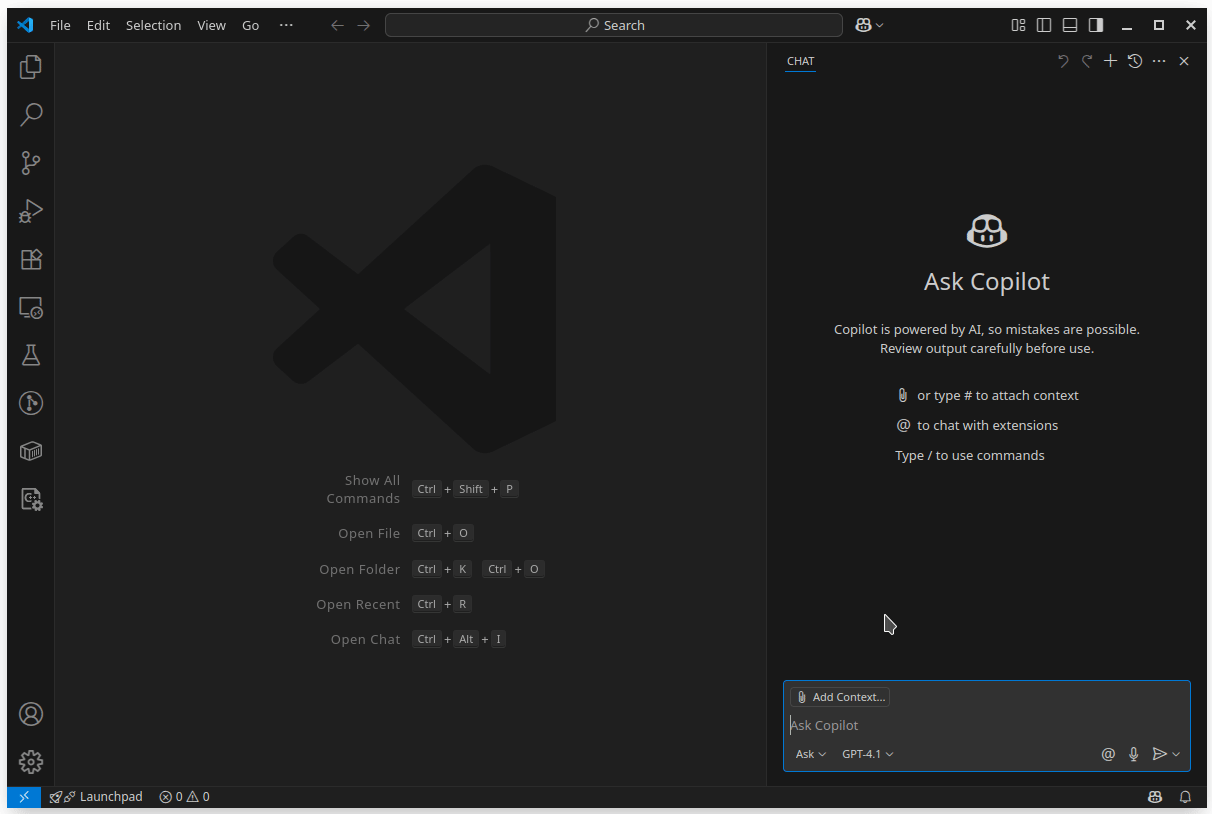Start a new chat with plus icon
The width and height of the screenshot is (1212, 814).
pos(1110,61)
